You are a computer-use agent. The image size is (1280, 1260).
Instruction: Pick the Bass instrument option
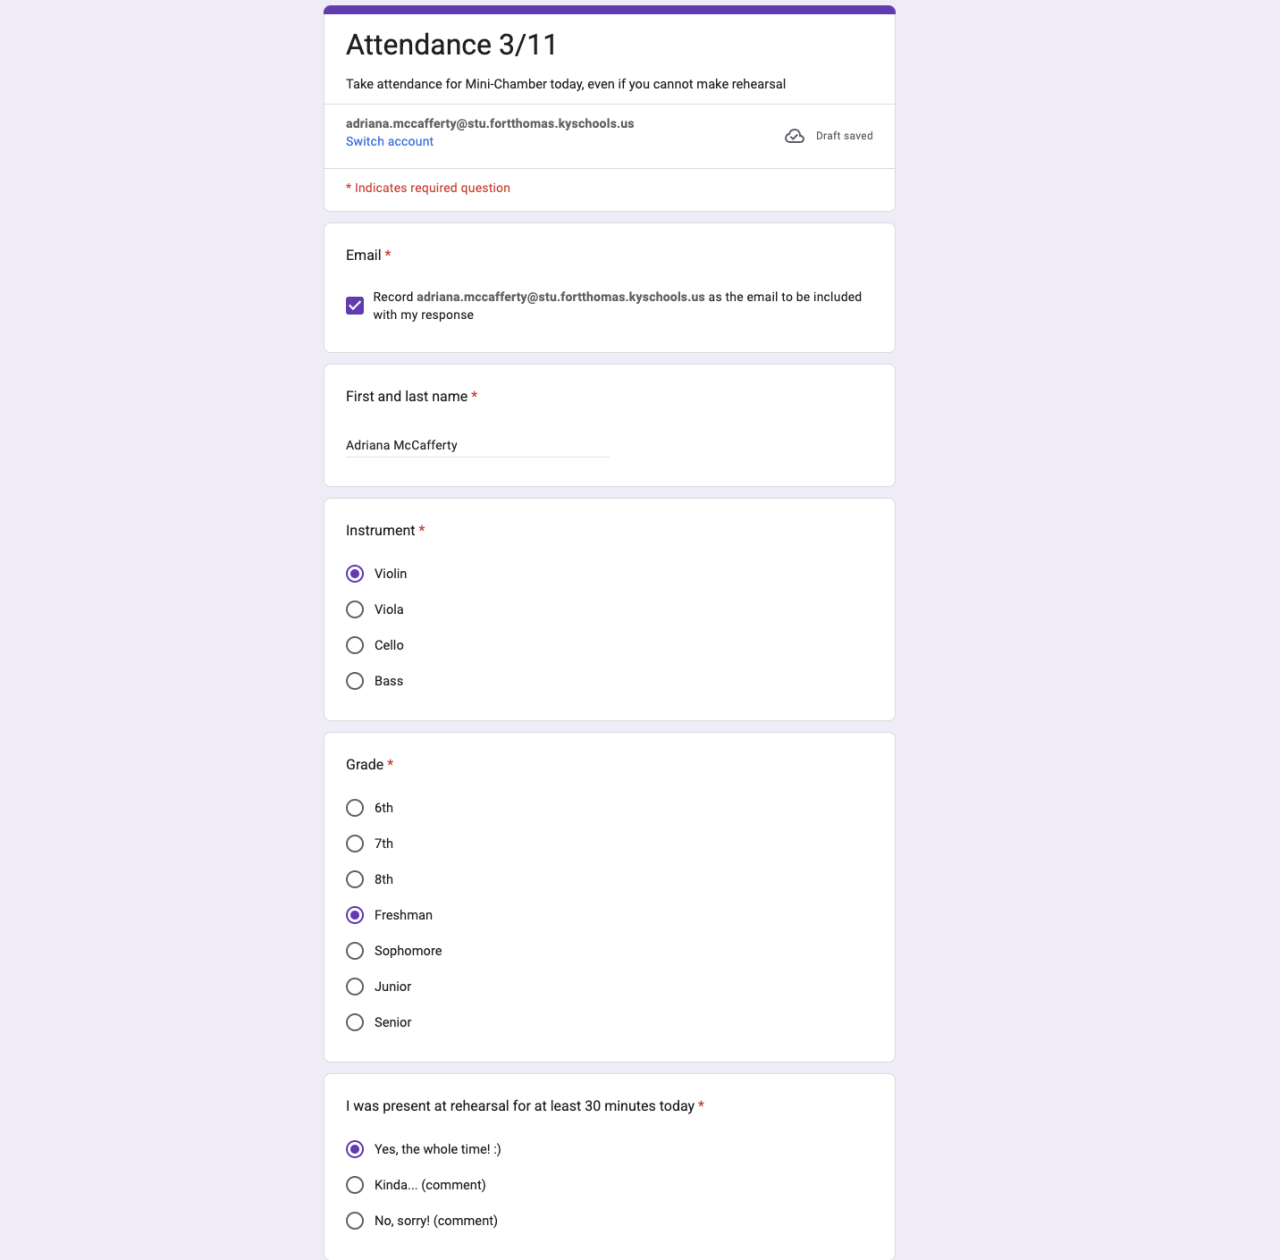click(355, 682)
